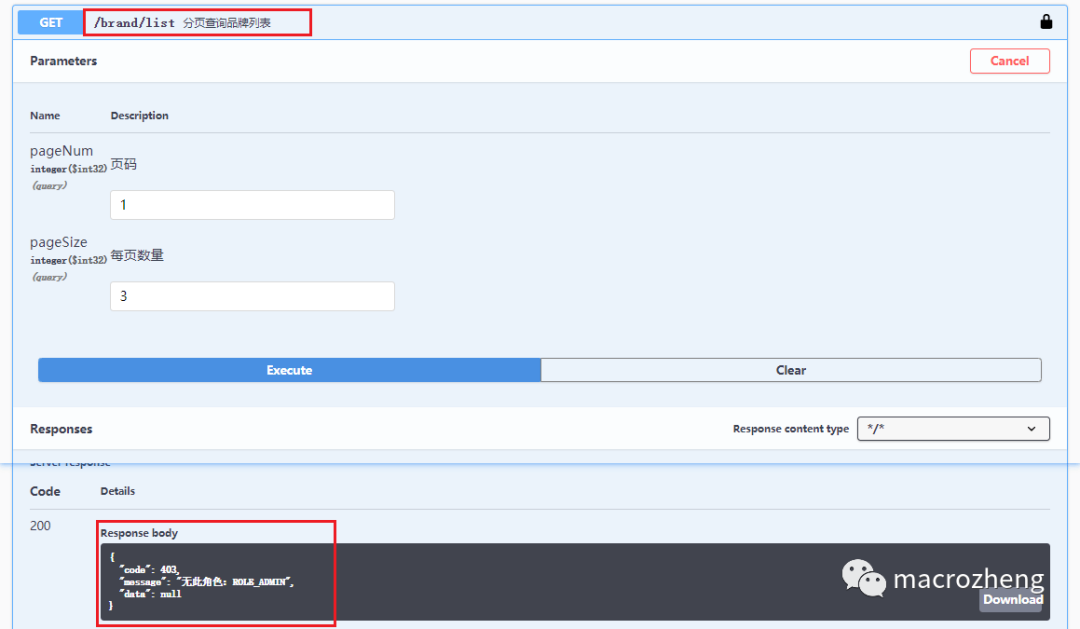Screen dimensions: 1080x629
Task: Select the Responses section heading
Action: coord(61,429)
